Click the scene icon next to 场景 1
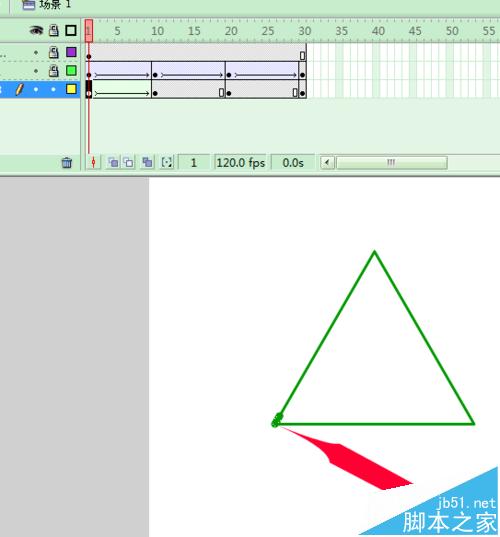The height and width of the screenshot is (537, 500). coord(28,4)
